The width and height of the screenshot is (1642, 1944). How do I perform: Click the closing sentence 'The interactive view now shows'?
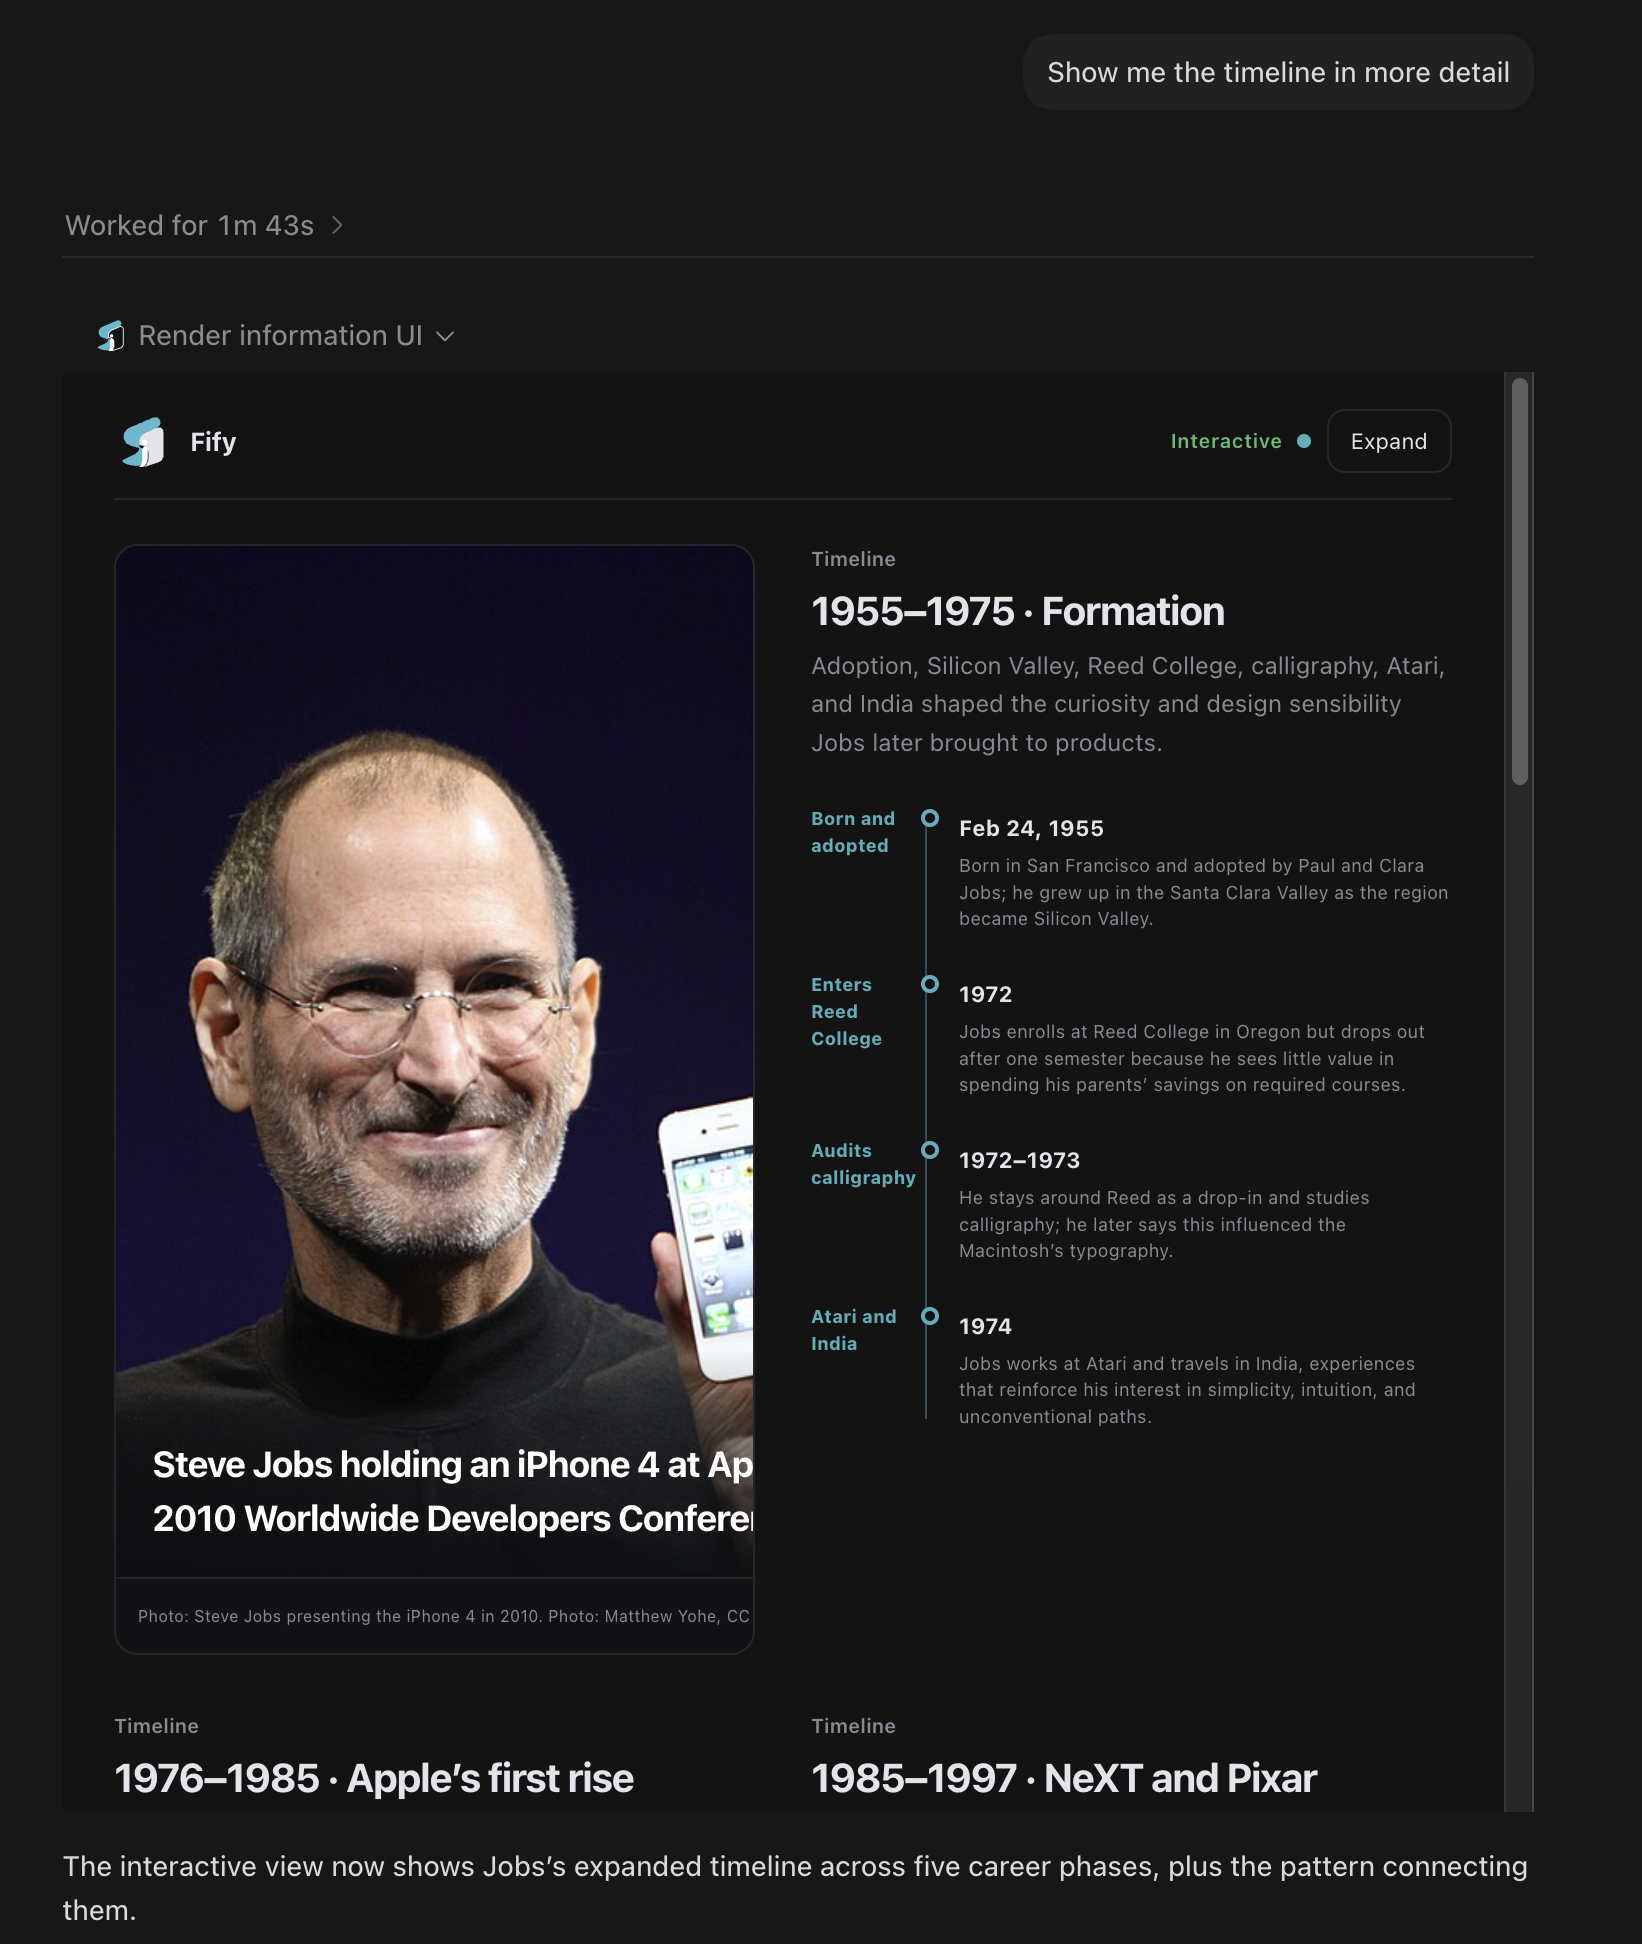(x=795, y=1888)
